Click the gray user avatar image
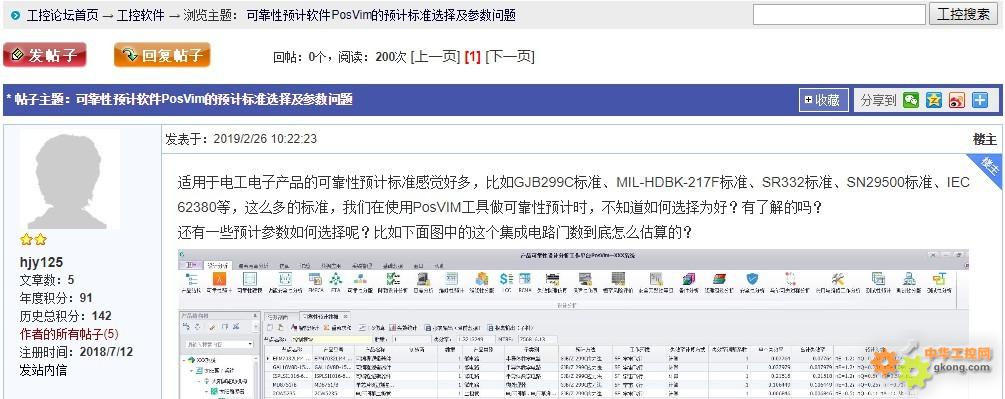This screenshot has height=399, width=1005. tap(69, 179)
